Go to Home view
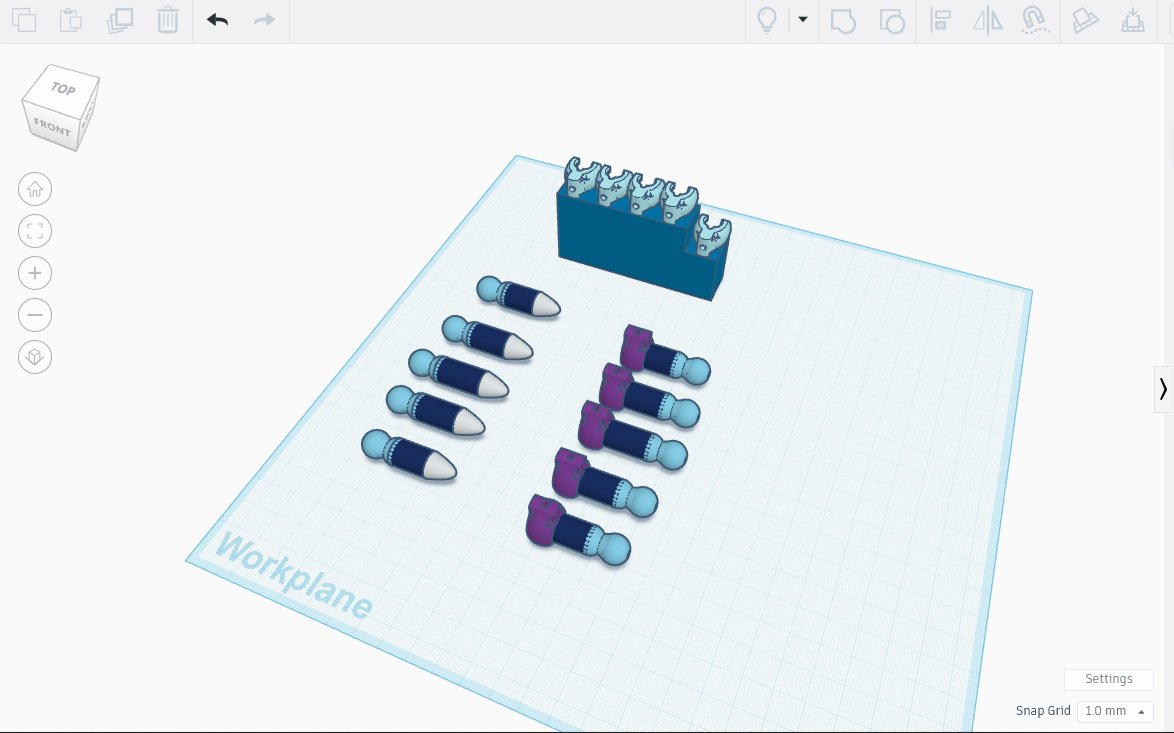Image resolution: width=1174 pixels, height=733 pixels. 35,189
